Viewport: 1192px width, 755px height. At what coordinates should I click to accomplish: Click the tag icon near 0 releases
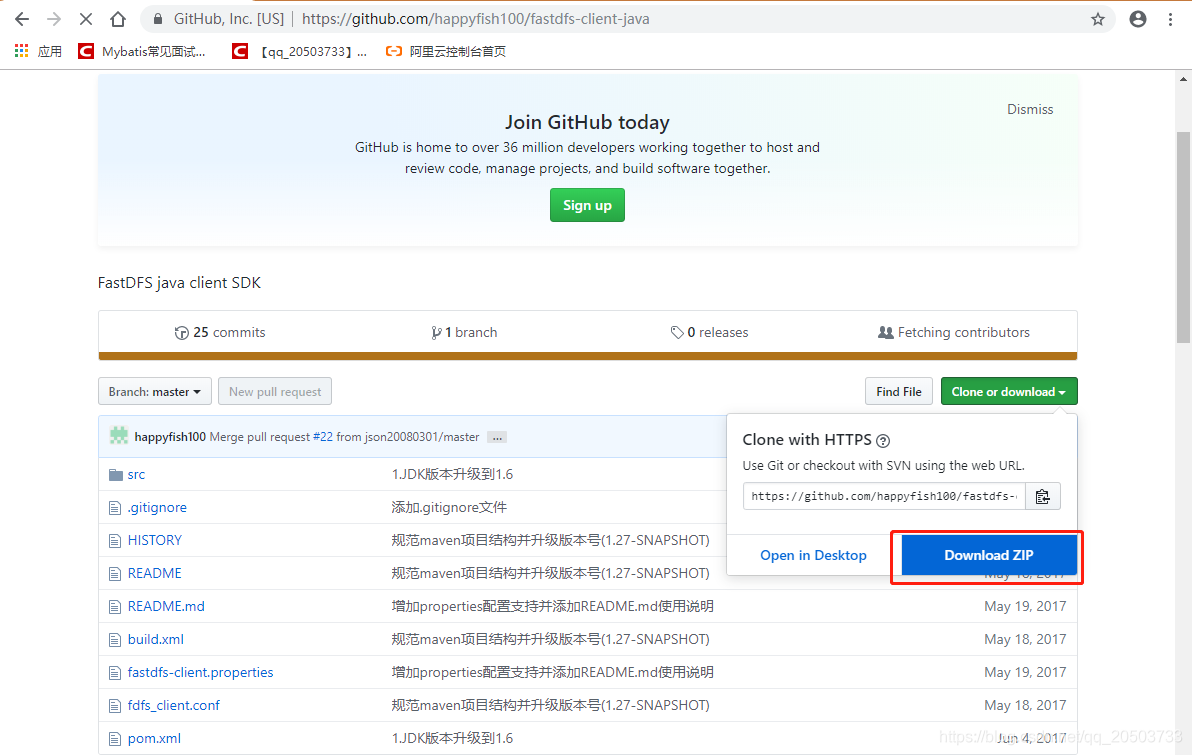677,332
